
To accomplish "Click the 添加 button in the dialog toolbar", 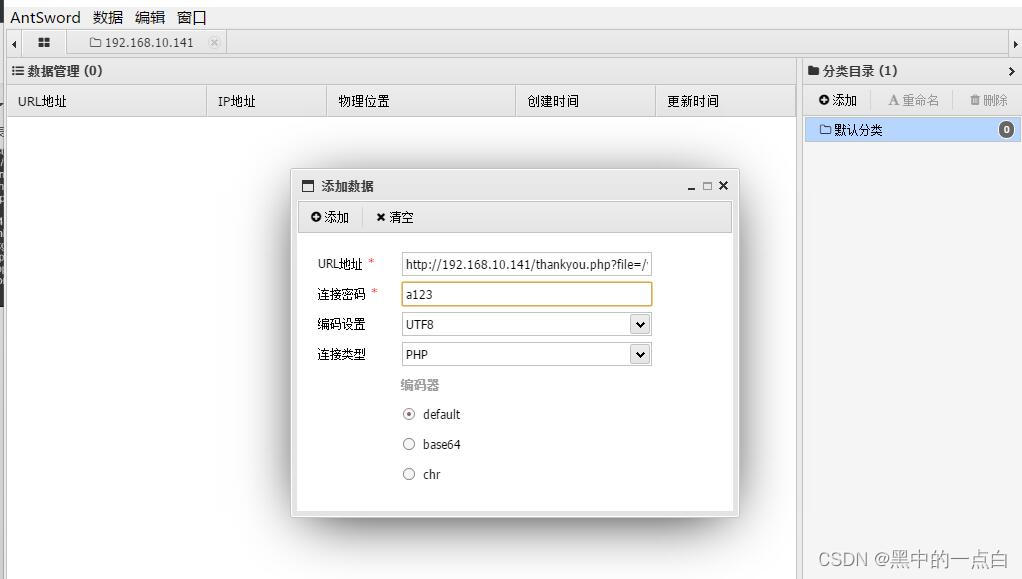I will tap(330, 217).
